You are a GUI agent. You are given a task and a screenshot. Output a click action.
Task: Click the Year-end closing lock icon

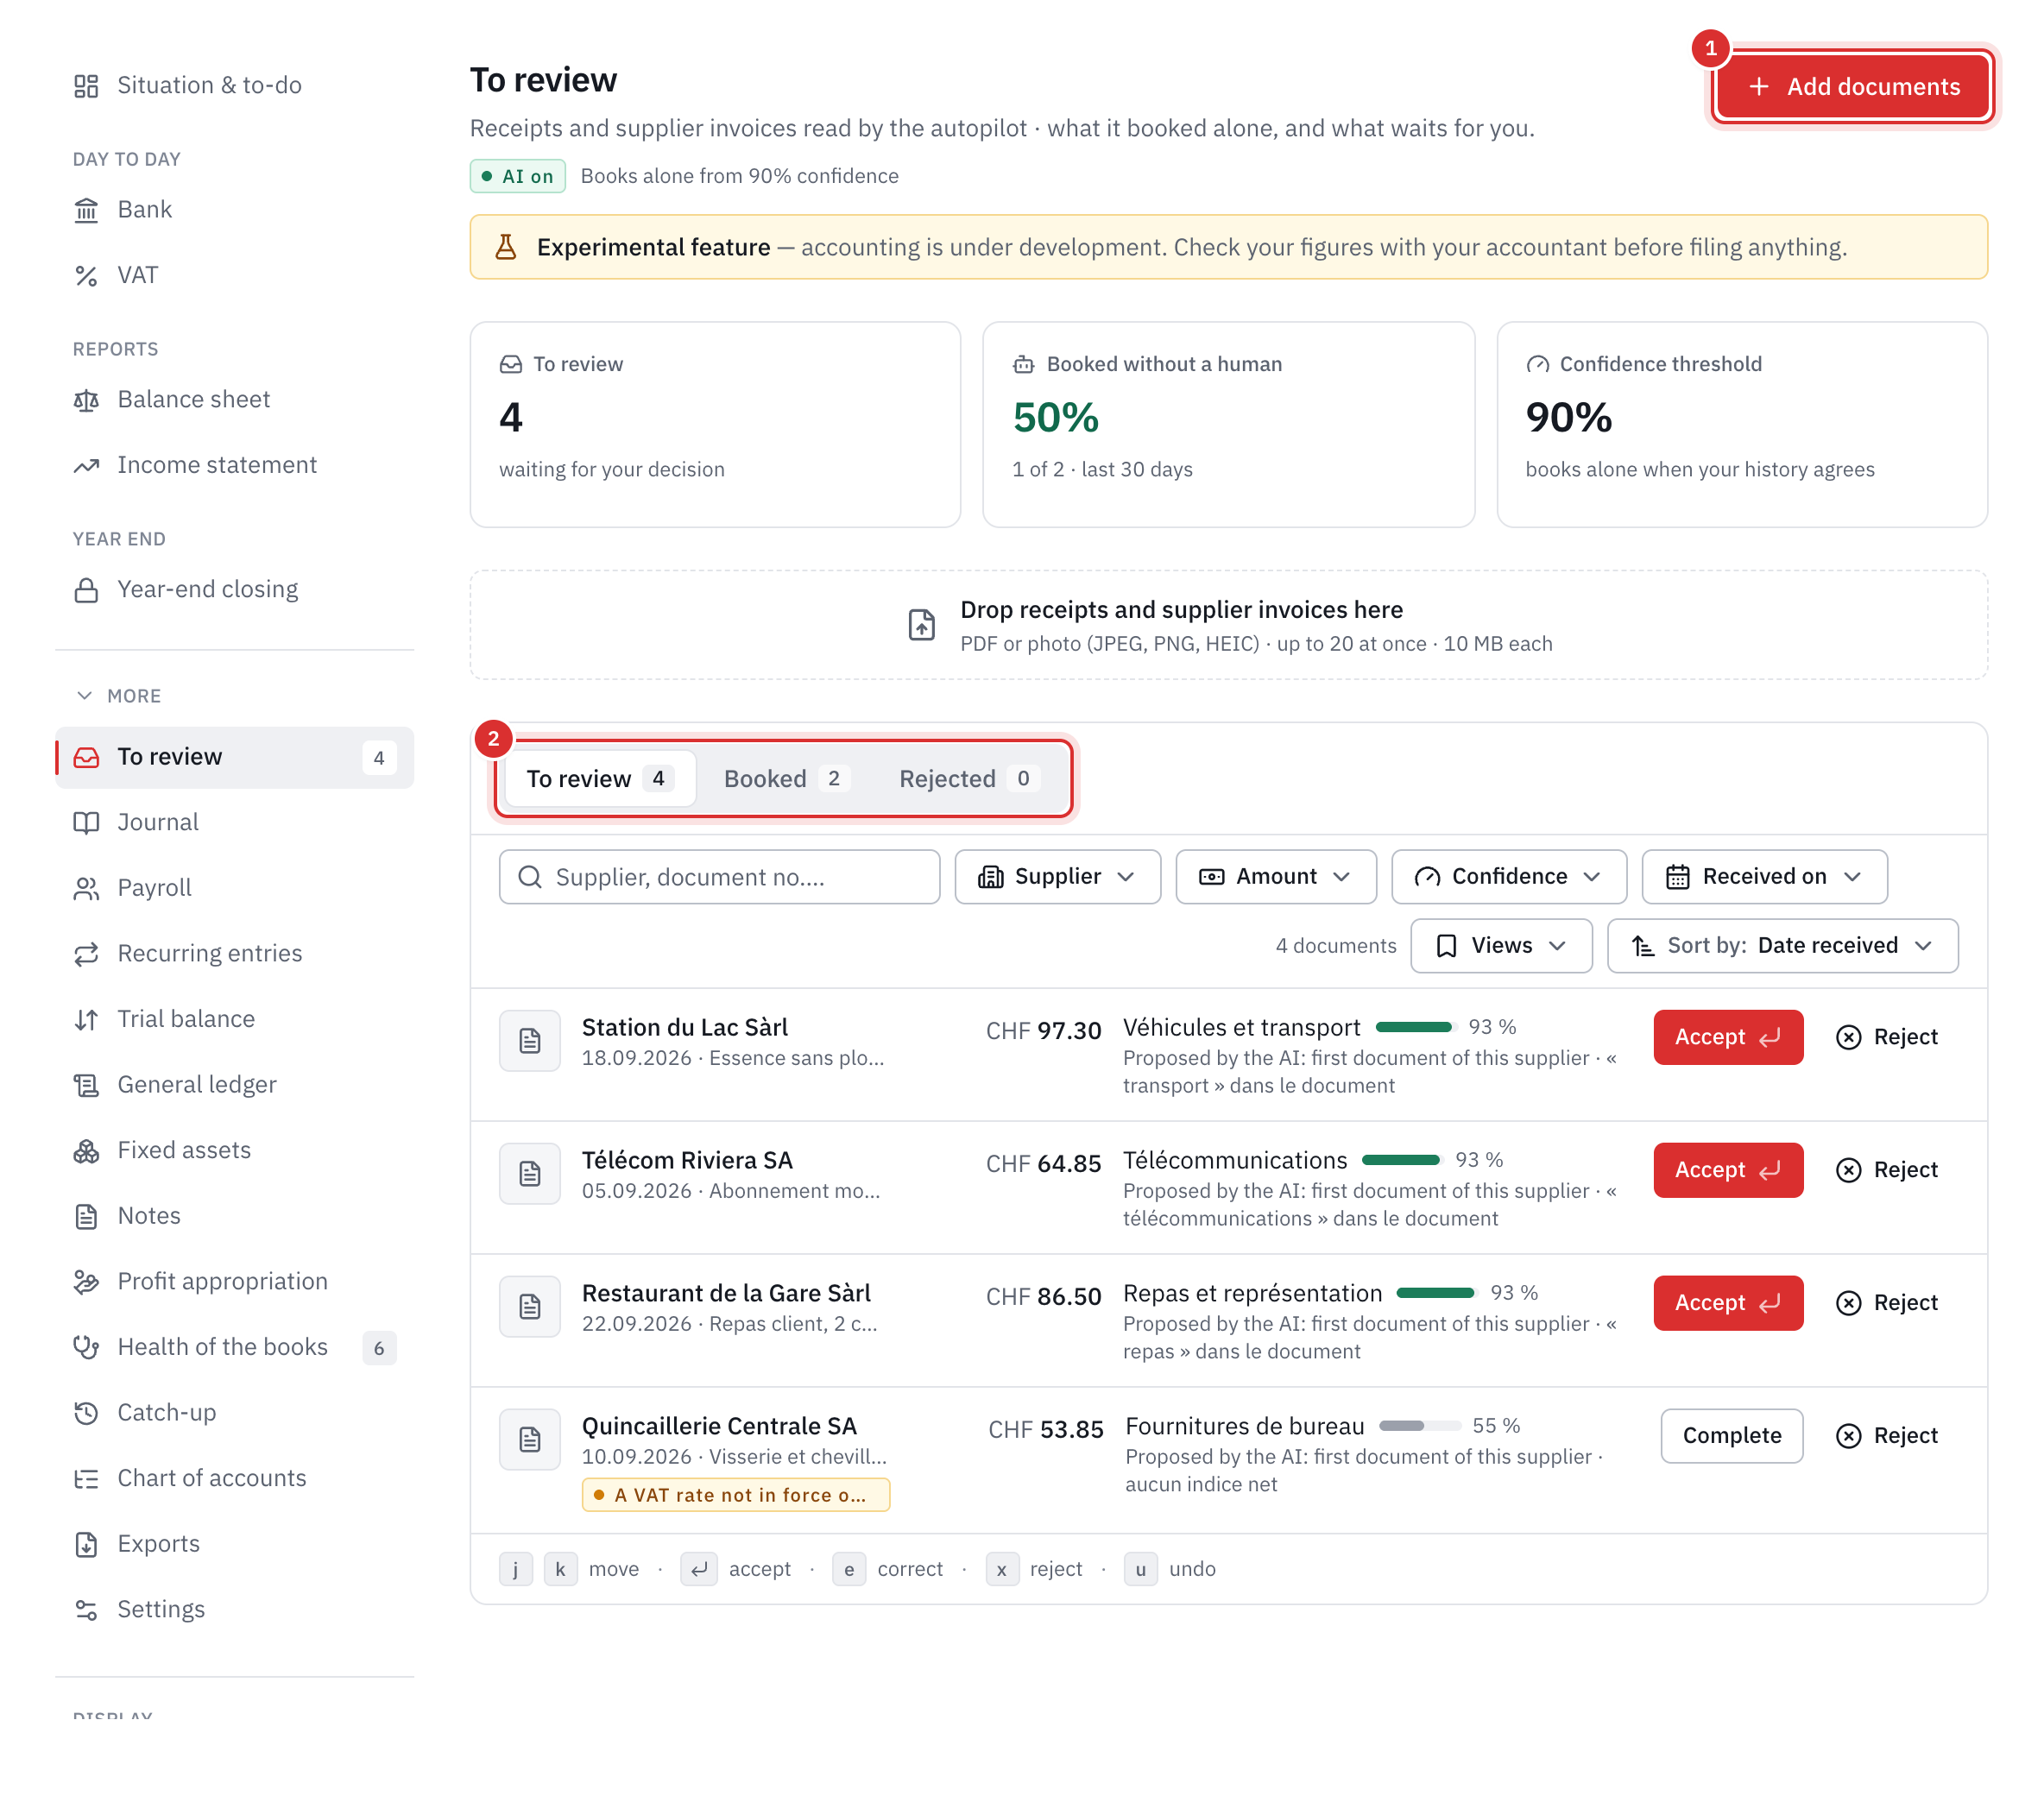[86, 590]
